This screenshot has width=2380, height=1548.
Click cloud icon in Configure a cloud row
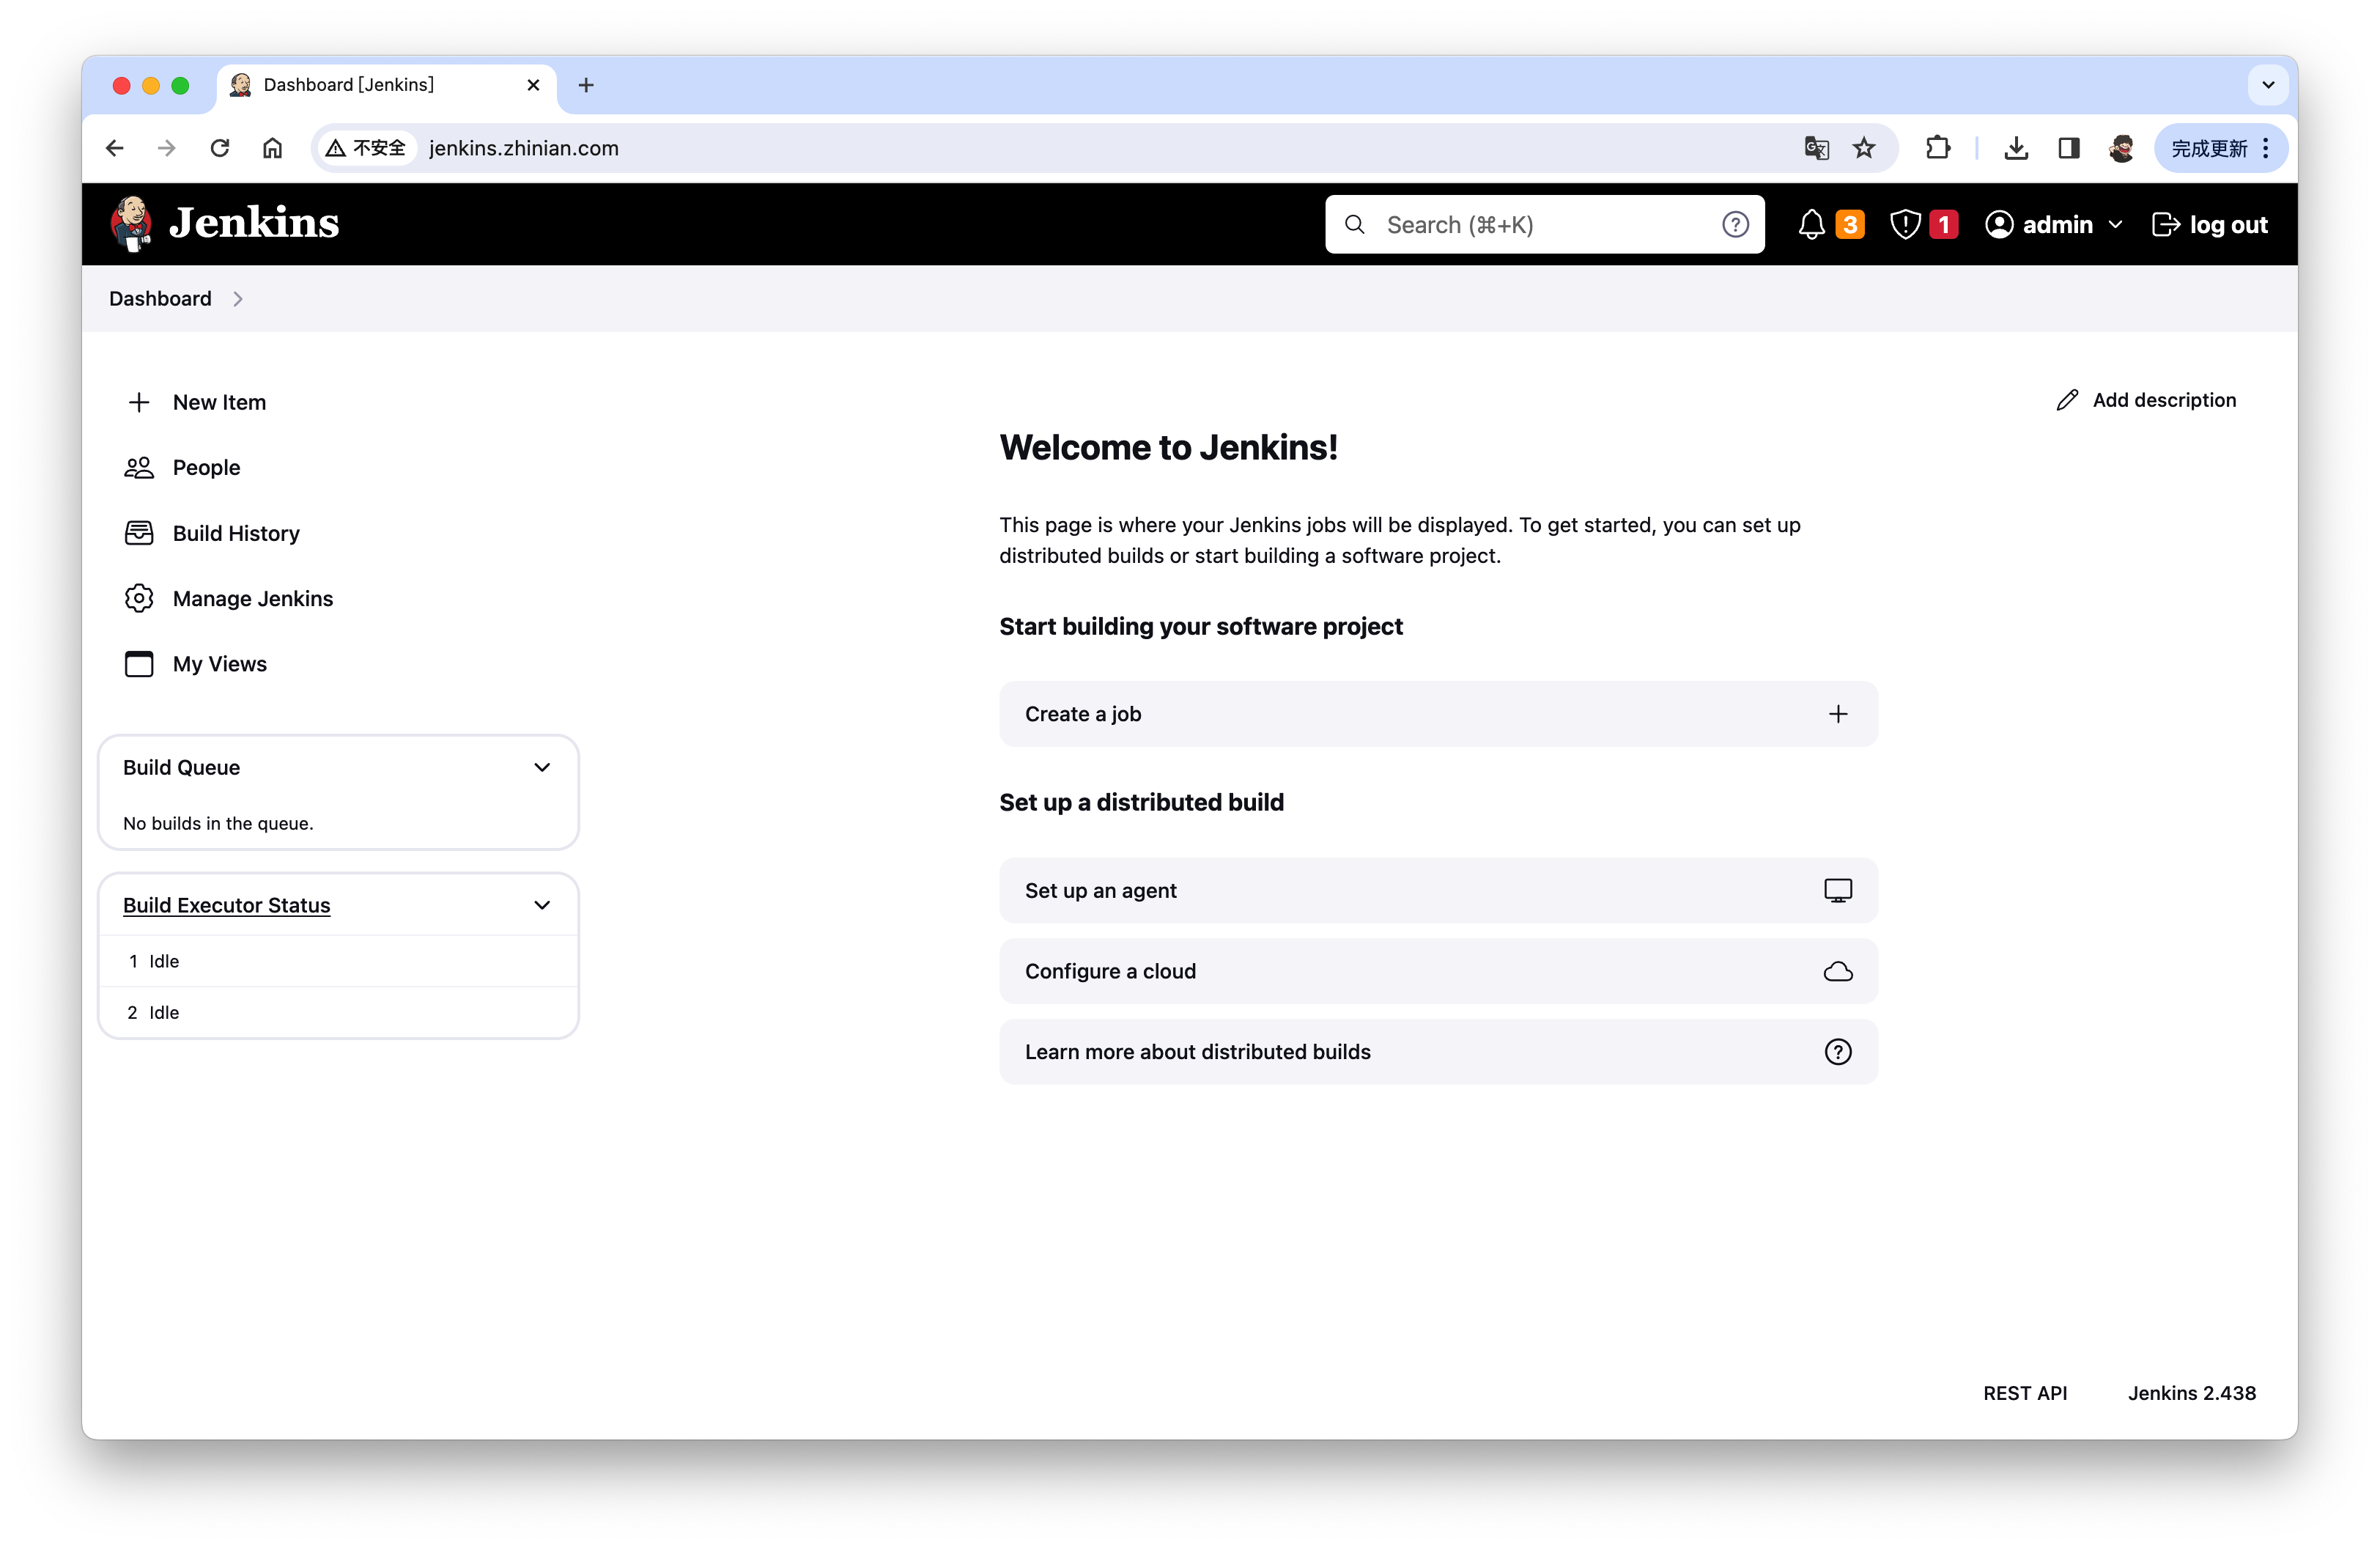1838,972
